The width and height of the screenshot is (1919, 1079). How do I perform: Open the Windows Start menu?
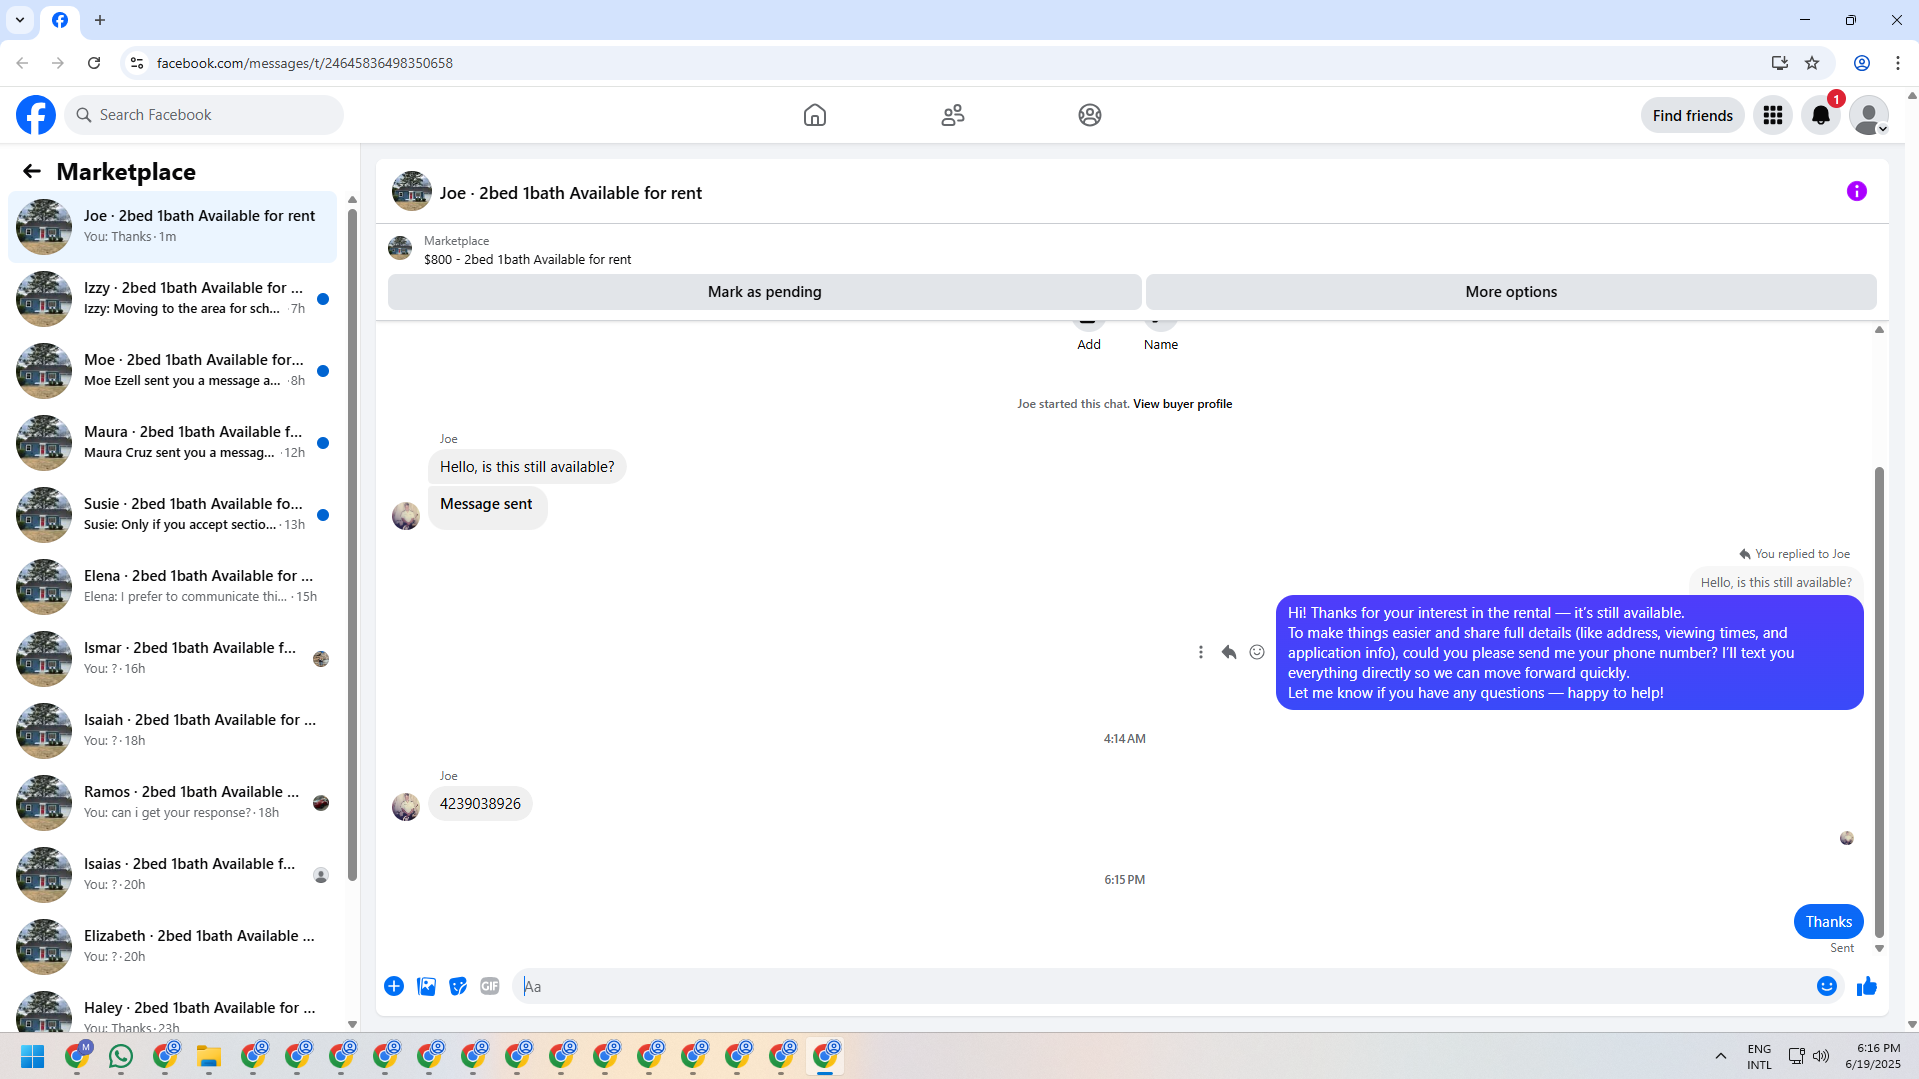tap(32, 1056)
